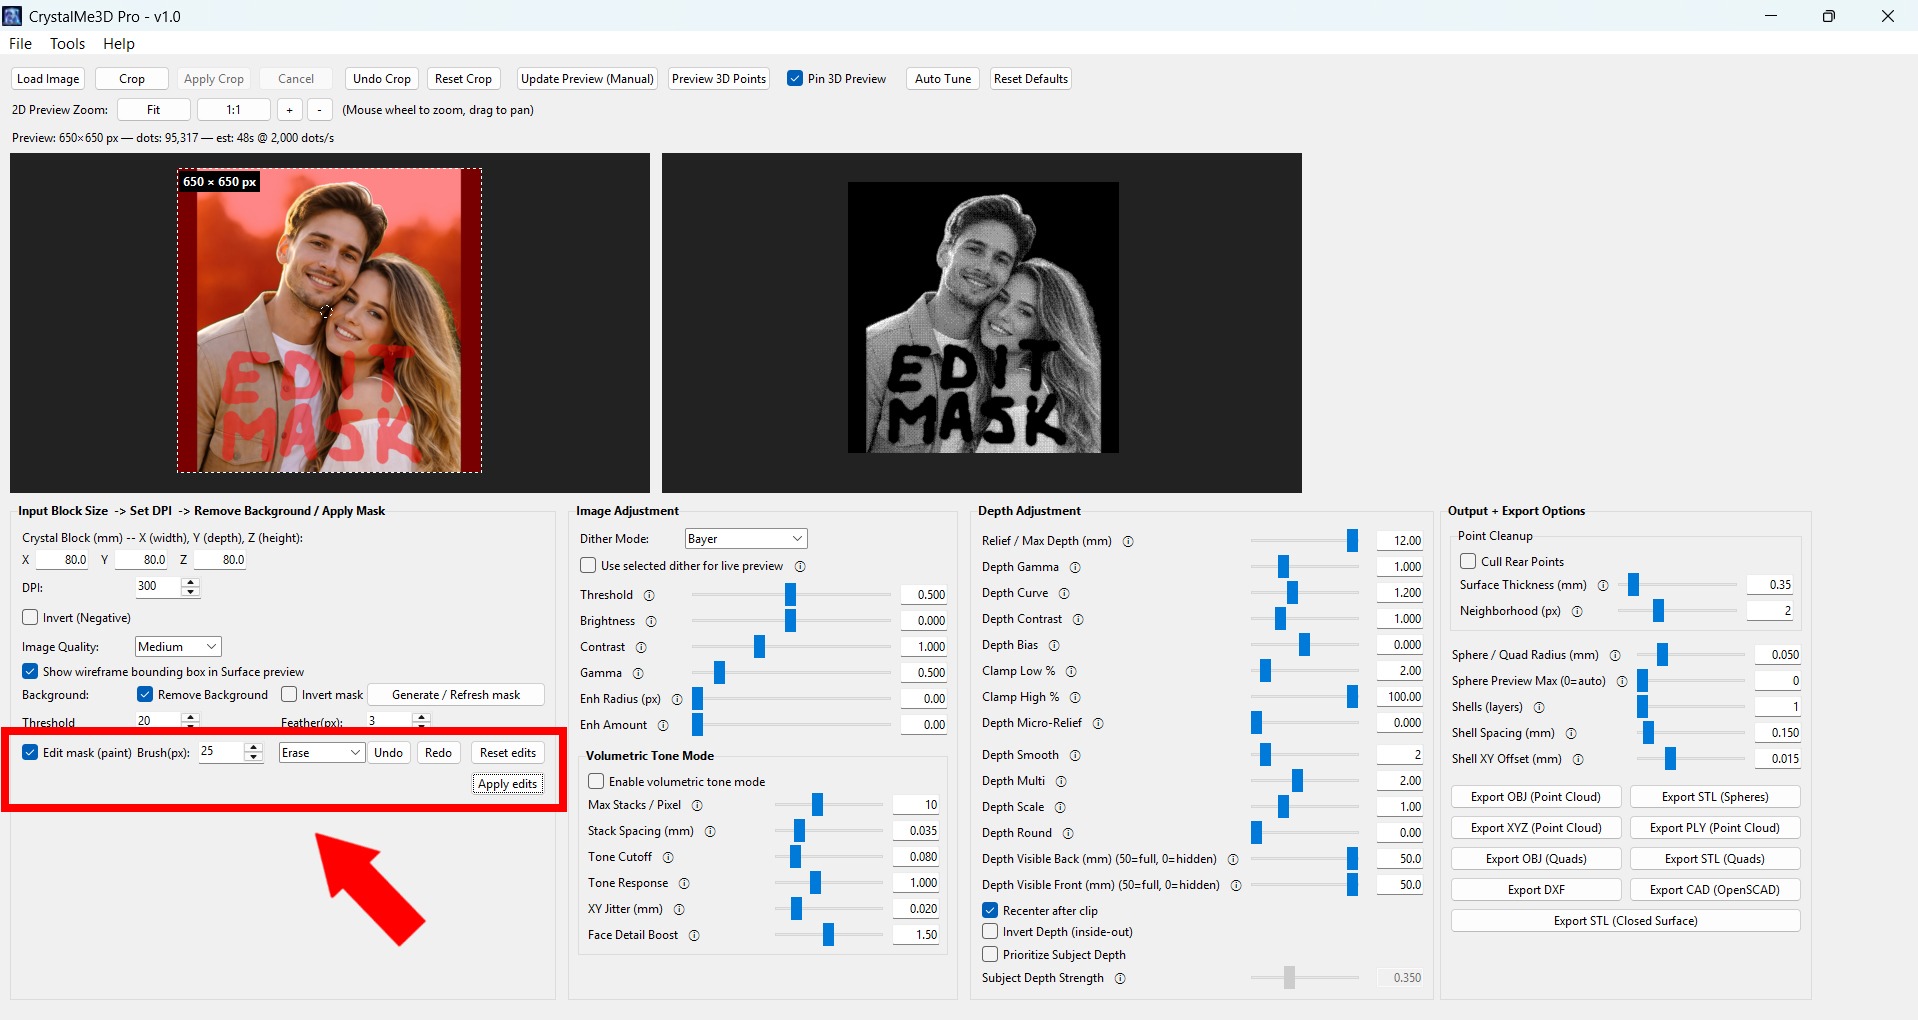Click info icon beside Face Detail Boost
This screenshot has height=1020, width=1918.
pyautogui.click(x=694, y=935)
